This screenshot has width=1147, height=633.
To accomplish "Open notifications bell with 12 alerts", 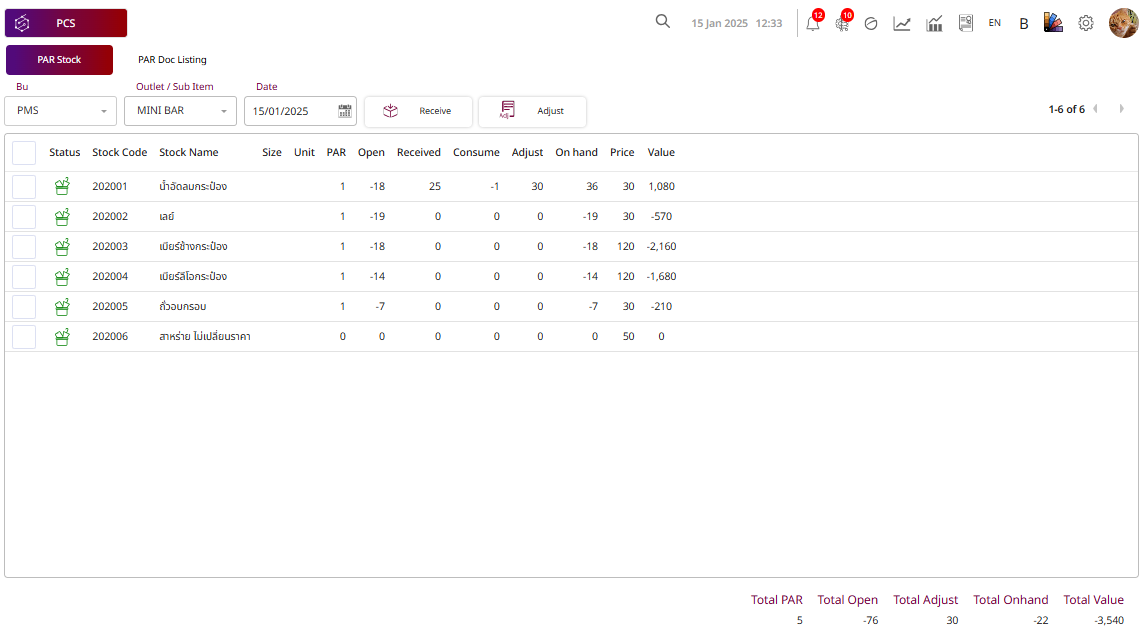I will [813, 23].
